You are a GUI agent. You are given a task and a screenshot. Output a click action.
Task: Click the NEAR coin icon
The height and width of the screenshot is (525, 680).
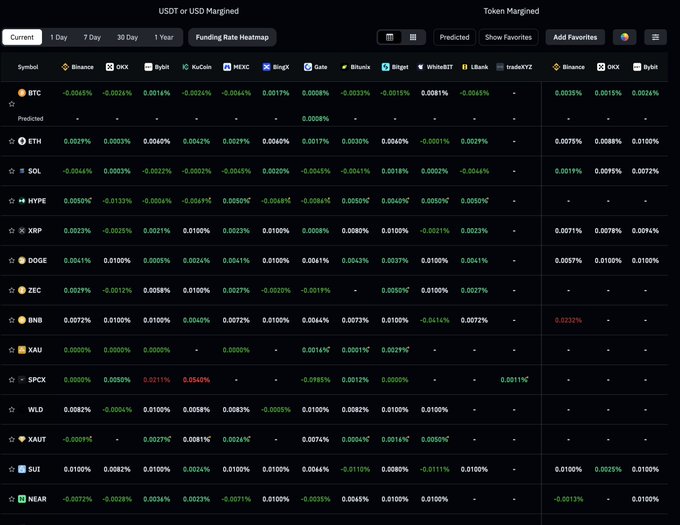click(x=22, y=499)
